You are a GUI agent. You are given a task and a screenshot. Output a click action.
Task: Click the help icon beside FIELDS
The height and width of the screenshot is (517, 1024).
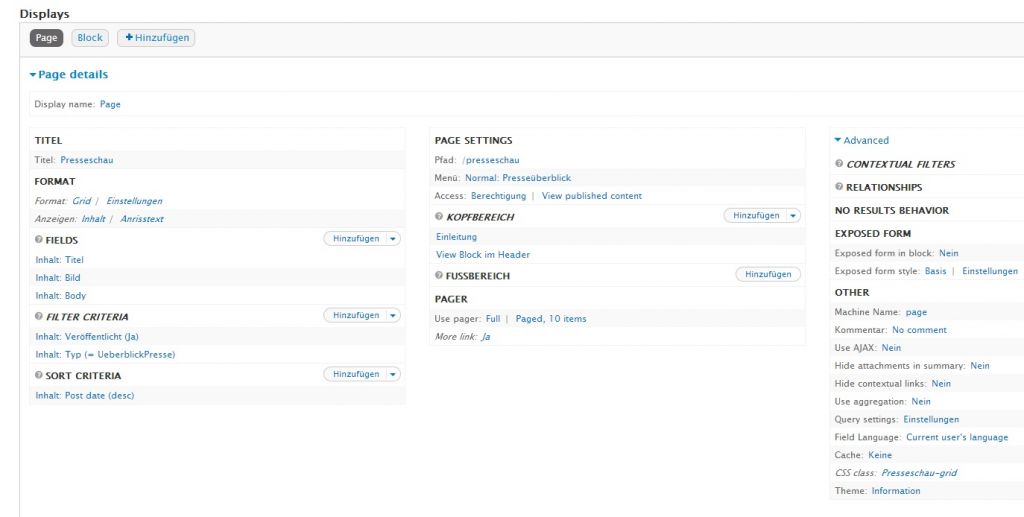pos(39,240)
